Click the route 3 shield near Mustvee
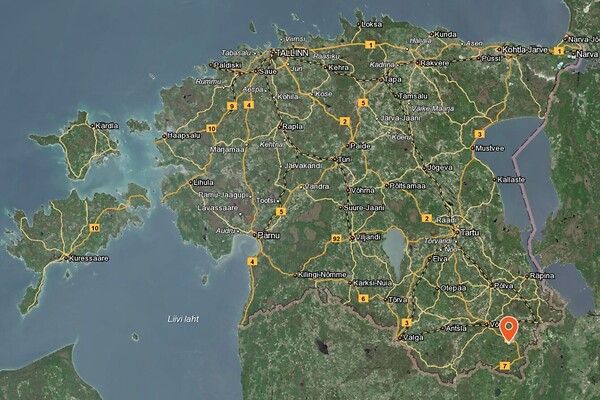The image size is (600, 400). pos(479,134)
